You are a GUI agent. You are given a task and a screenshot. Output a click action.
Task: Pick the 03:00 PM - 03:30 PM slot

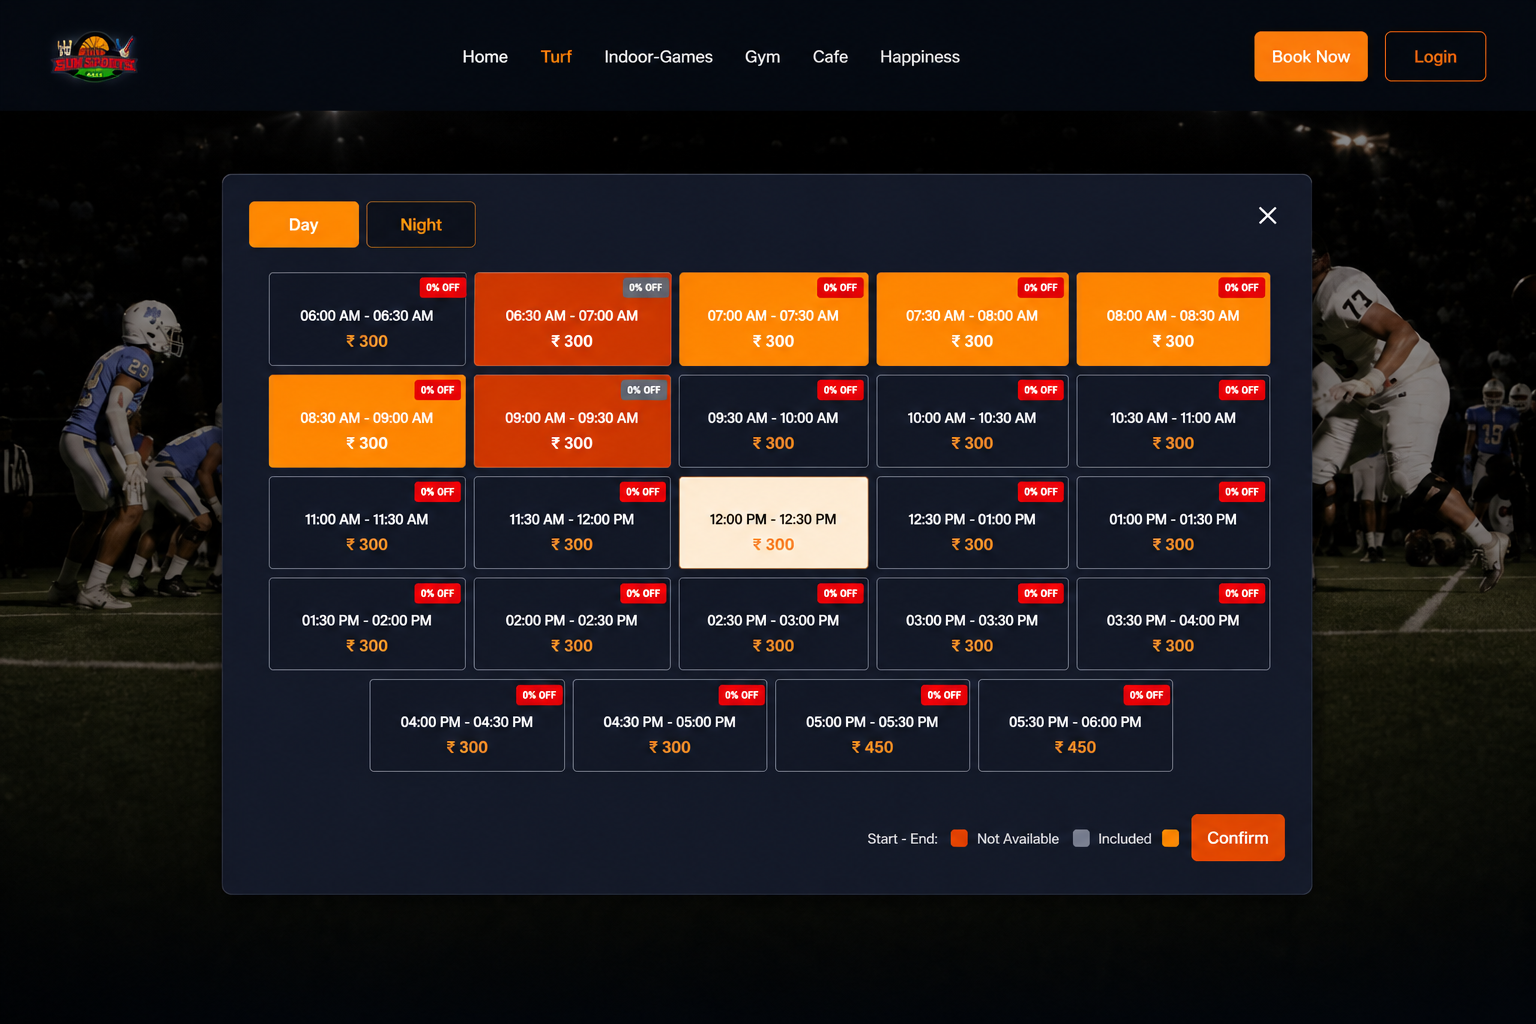tap(972, 624)
